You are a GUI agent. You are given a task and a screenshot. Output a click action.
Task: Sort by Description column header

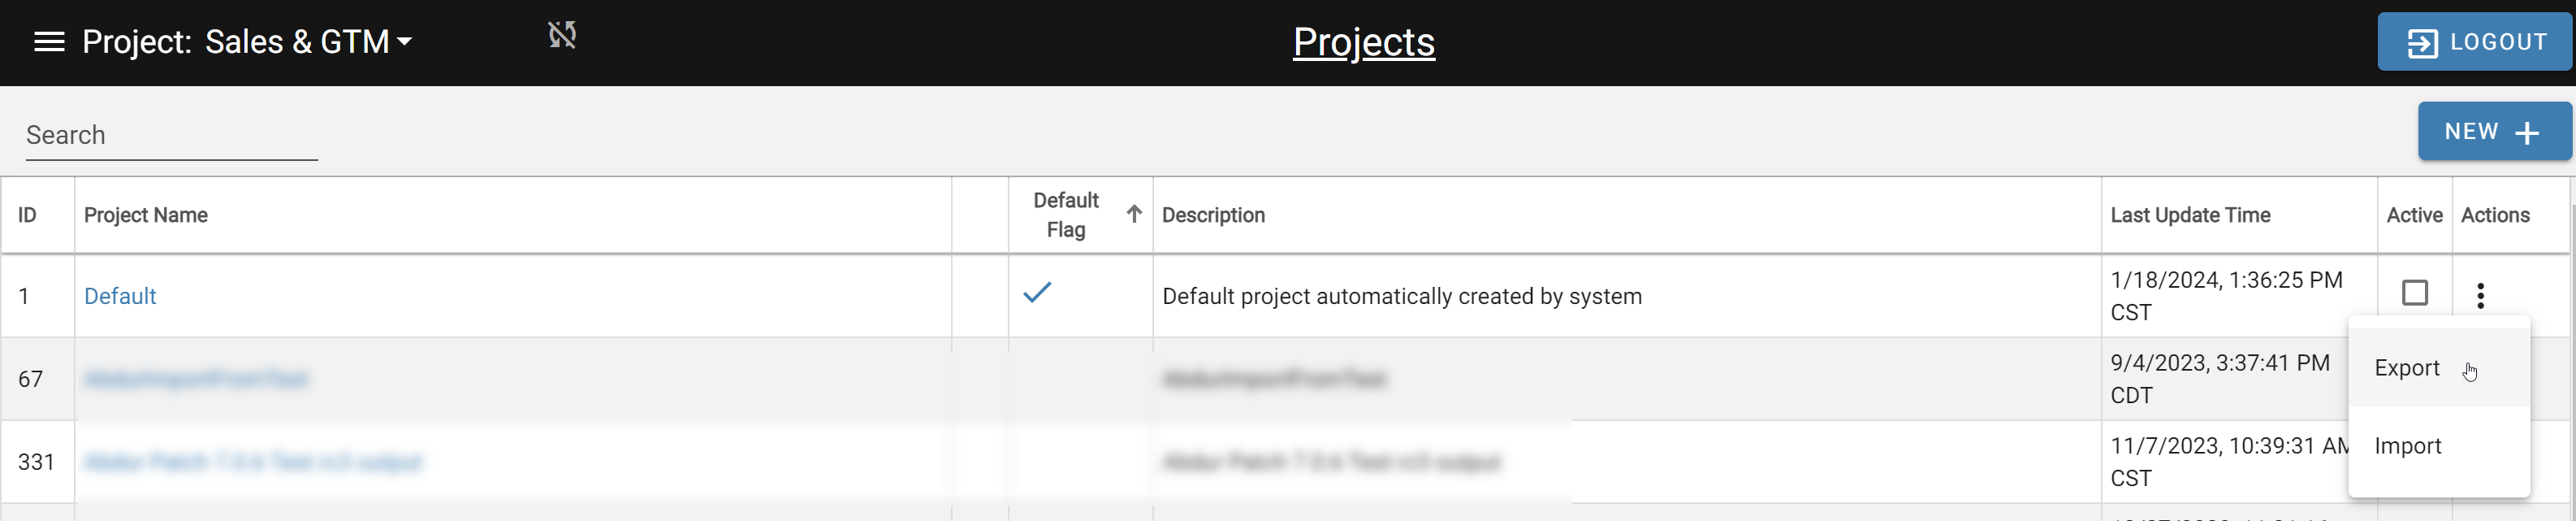tap(1213, 215)
